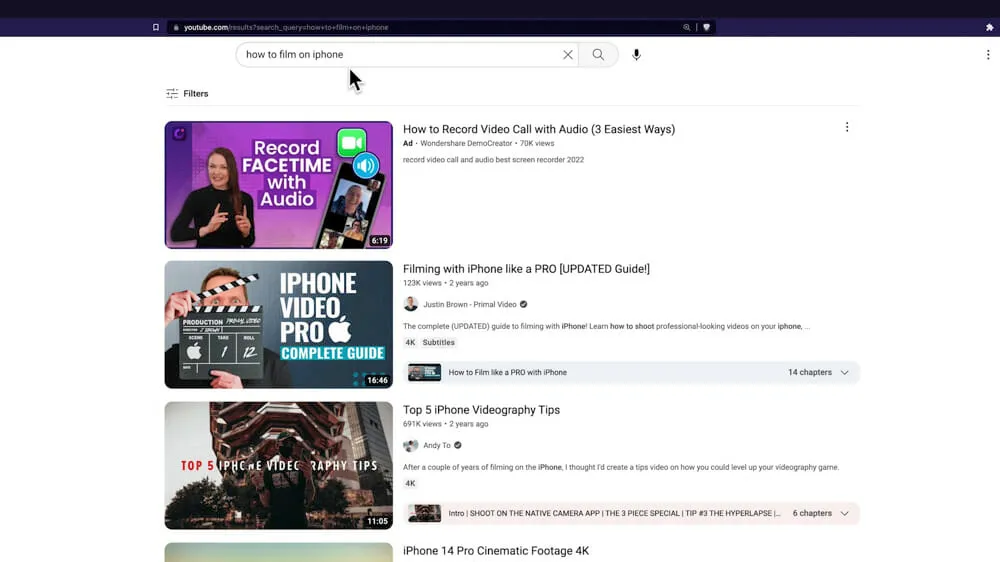
Task: Open the Filters options
Action: pyautogui.click(x=187, y=94)
